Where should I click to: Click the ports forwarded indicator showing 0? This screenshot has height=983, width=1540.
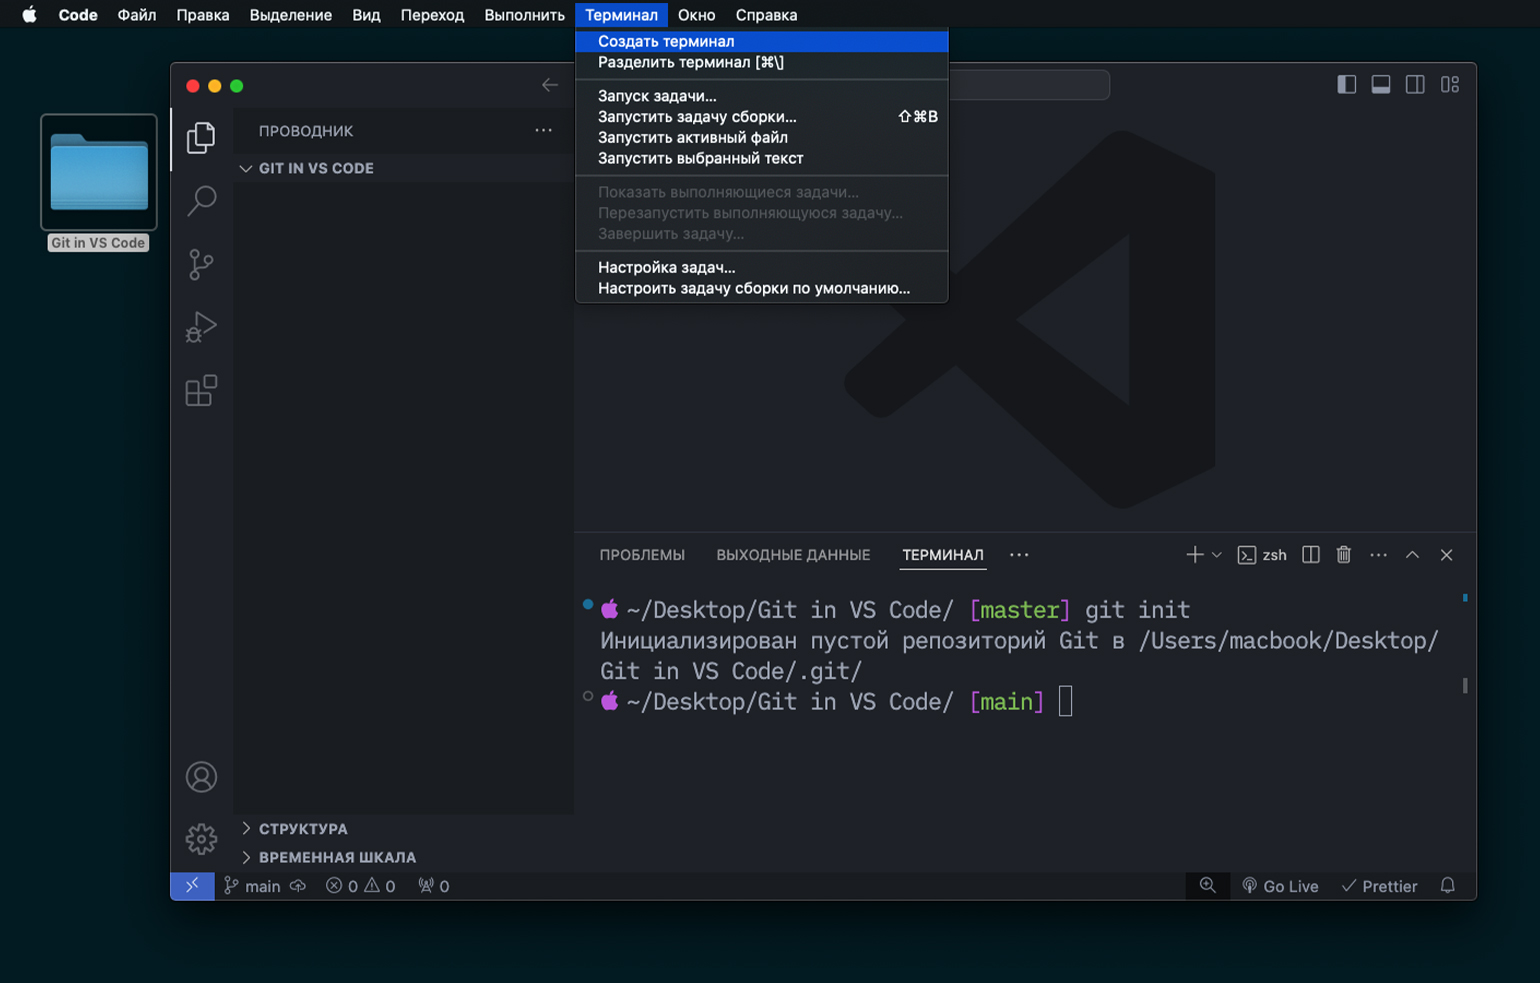[x=433, y=886]
